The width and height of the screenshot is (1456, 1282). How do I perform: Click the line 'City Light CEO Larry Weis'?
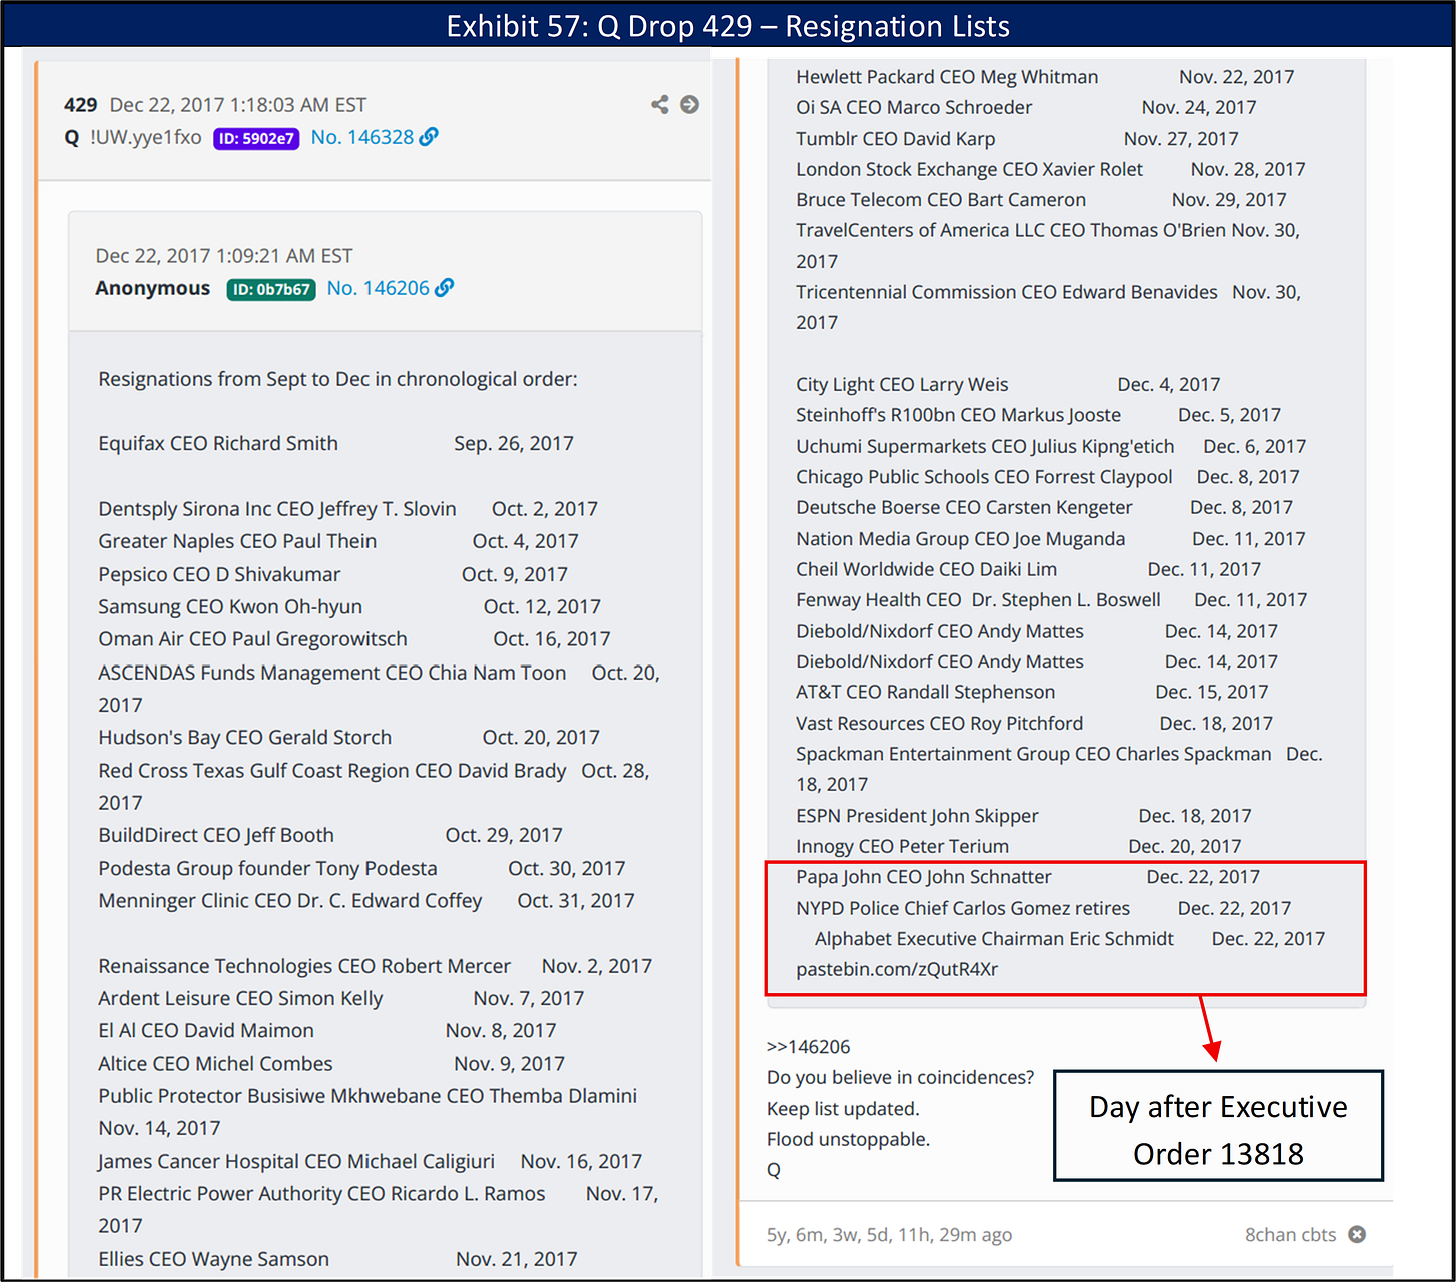click(x=902, y=385)
